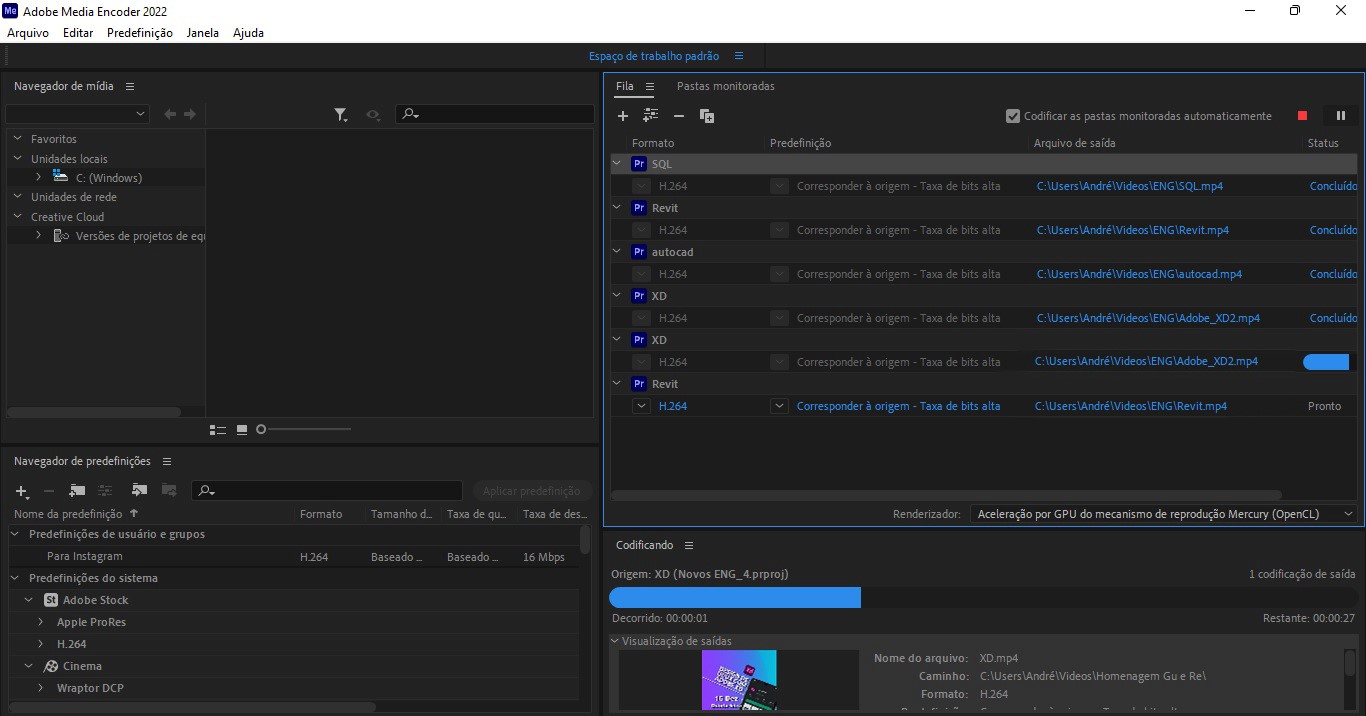Image resolution: width=1366 pixels, height=716 pixels.
Task: Open the Ajuda menu
Action: click(248, 32)
